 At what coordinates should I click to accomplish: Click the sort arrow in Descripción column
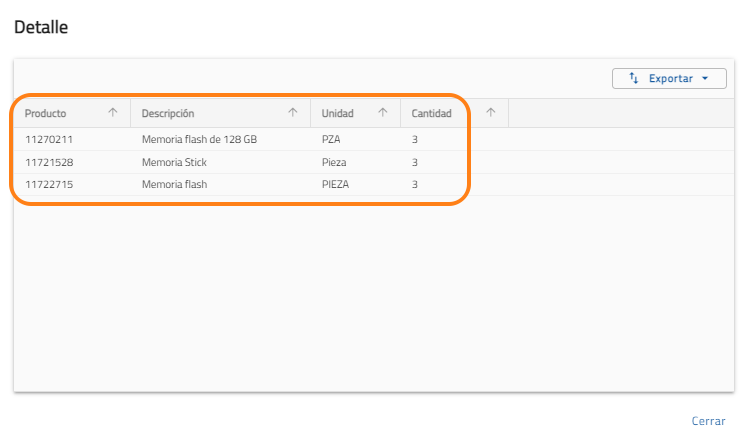[x=293, y=113]
